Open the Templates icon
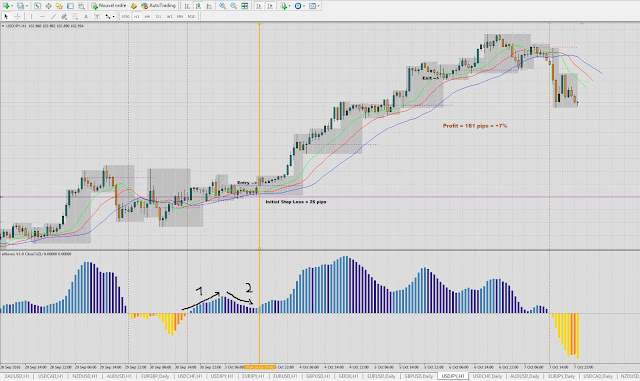The image size is (640, 381). click(x=312, y=6)
